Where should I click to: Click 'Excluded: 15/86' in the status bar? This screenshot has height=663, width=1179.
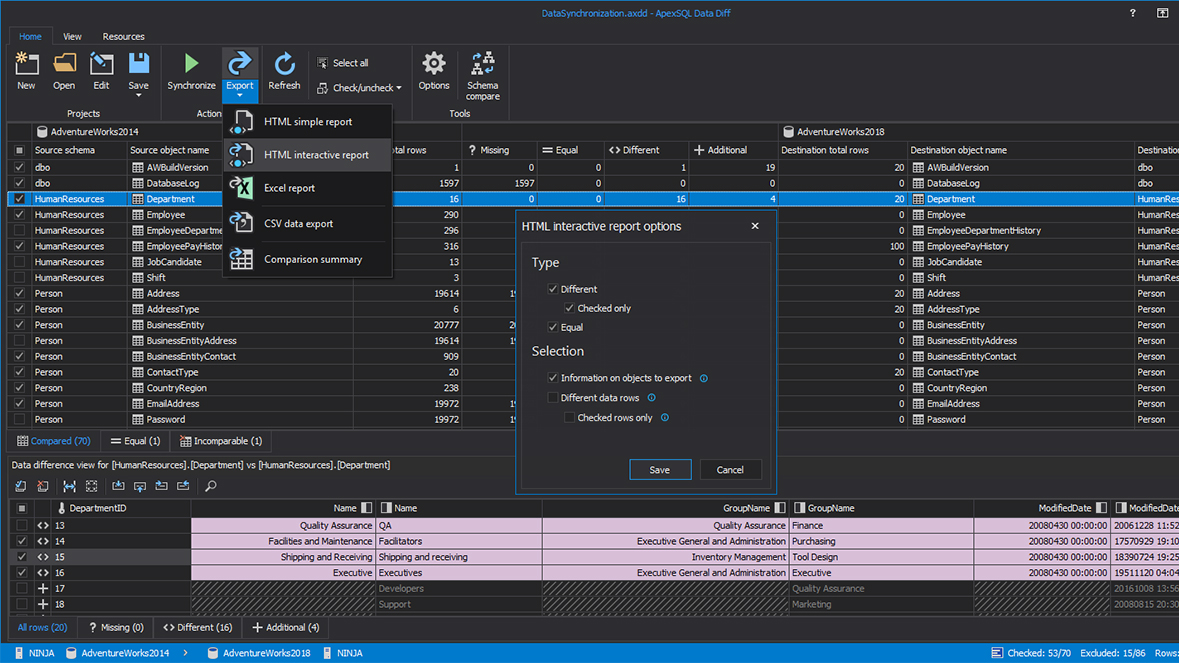pyautogui.click(x=1113, y=653)
